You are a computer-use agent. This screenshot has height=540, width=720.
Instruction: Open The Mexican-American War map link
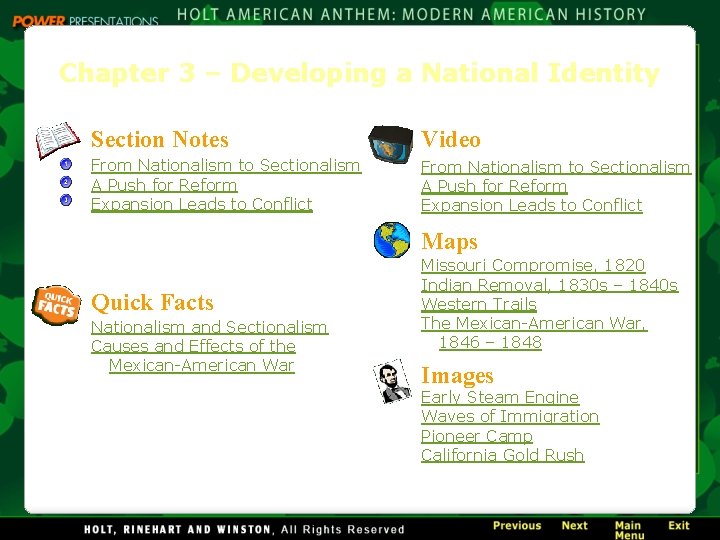tap(534, 332)
